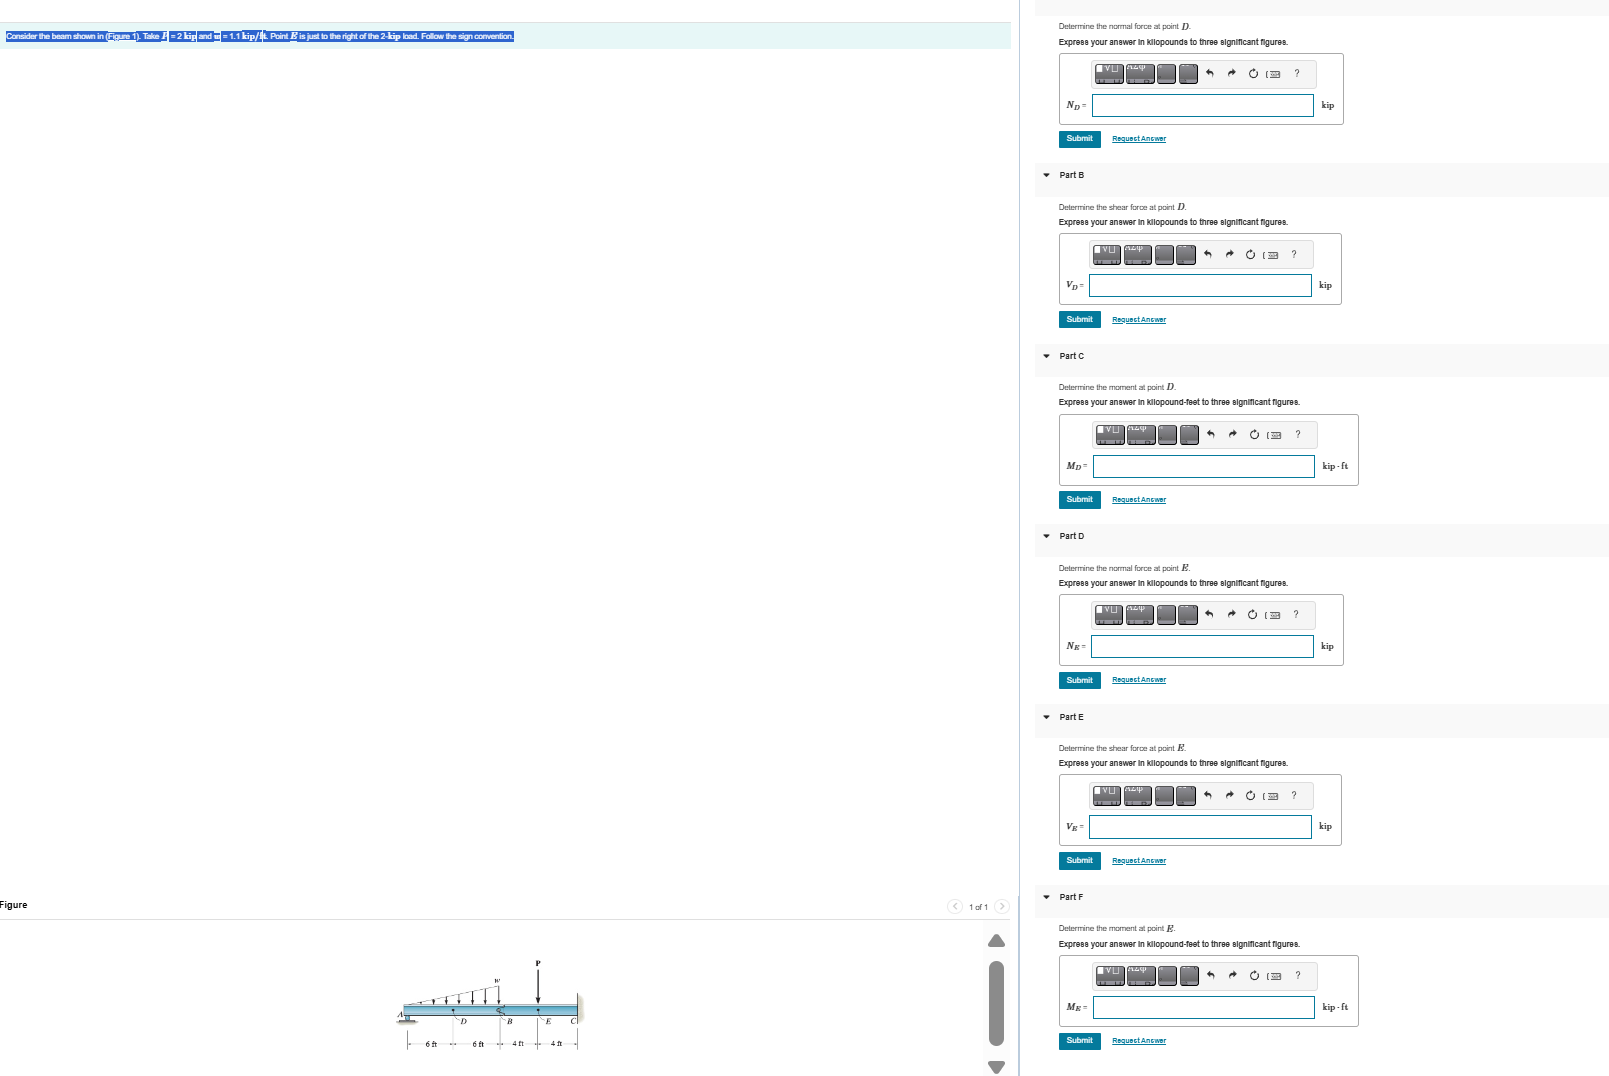Viewport: 1609px width, 1076px height.
Task: Click the figure panel scroll-up arrow
Action: pos(996,940)
